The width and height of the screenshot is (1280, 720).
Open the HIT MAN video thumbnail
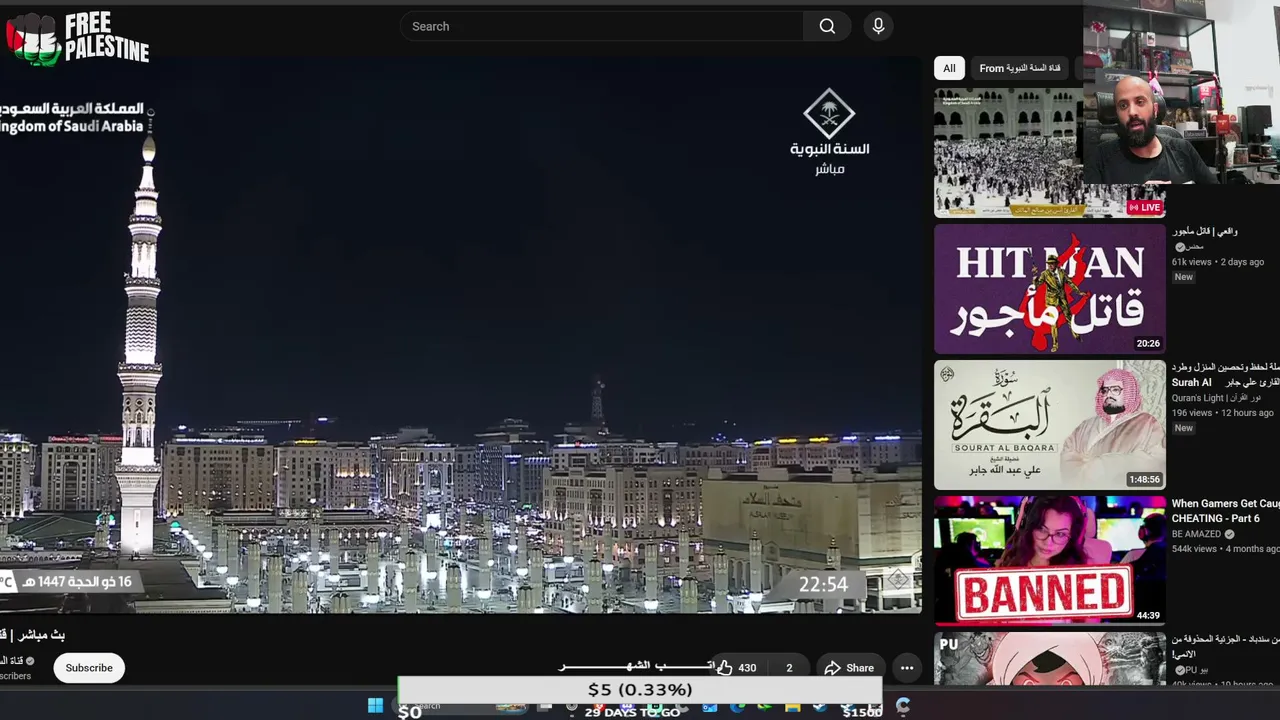tap(1050, 289)
